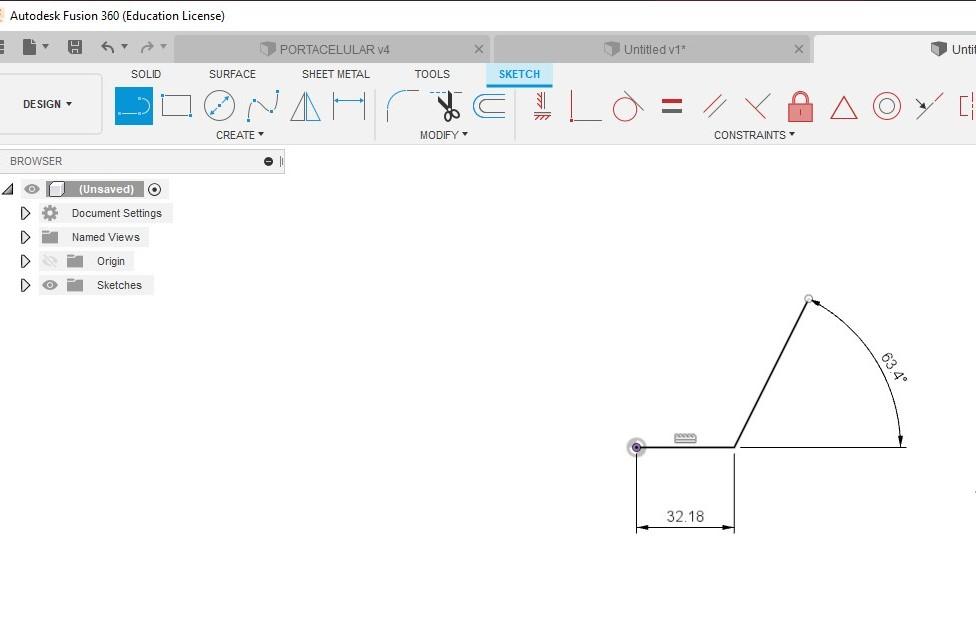The image size is (976, 633).
Task: Show the hidden Origin folder
Action: (x=50, y=261)
